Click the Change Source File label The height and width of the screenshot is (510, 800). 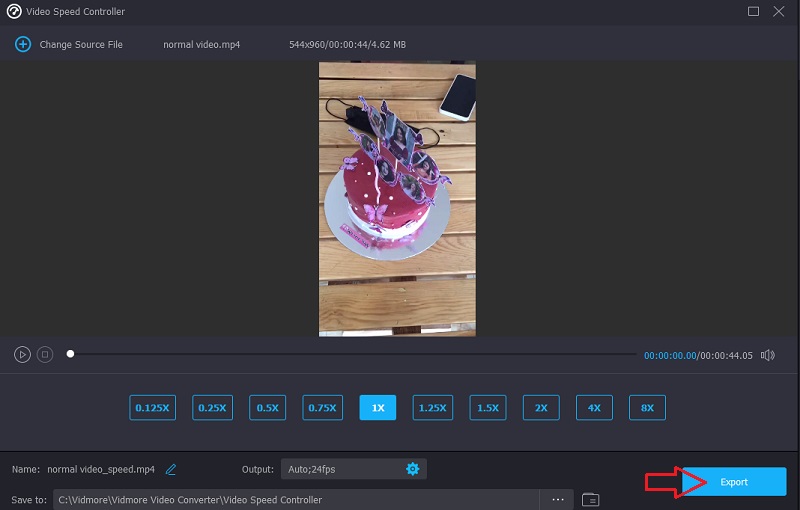(x=81, y=45)
